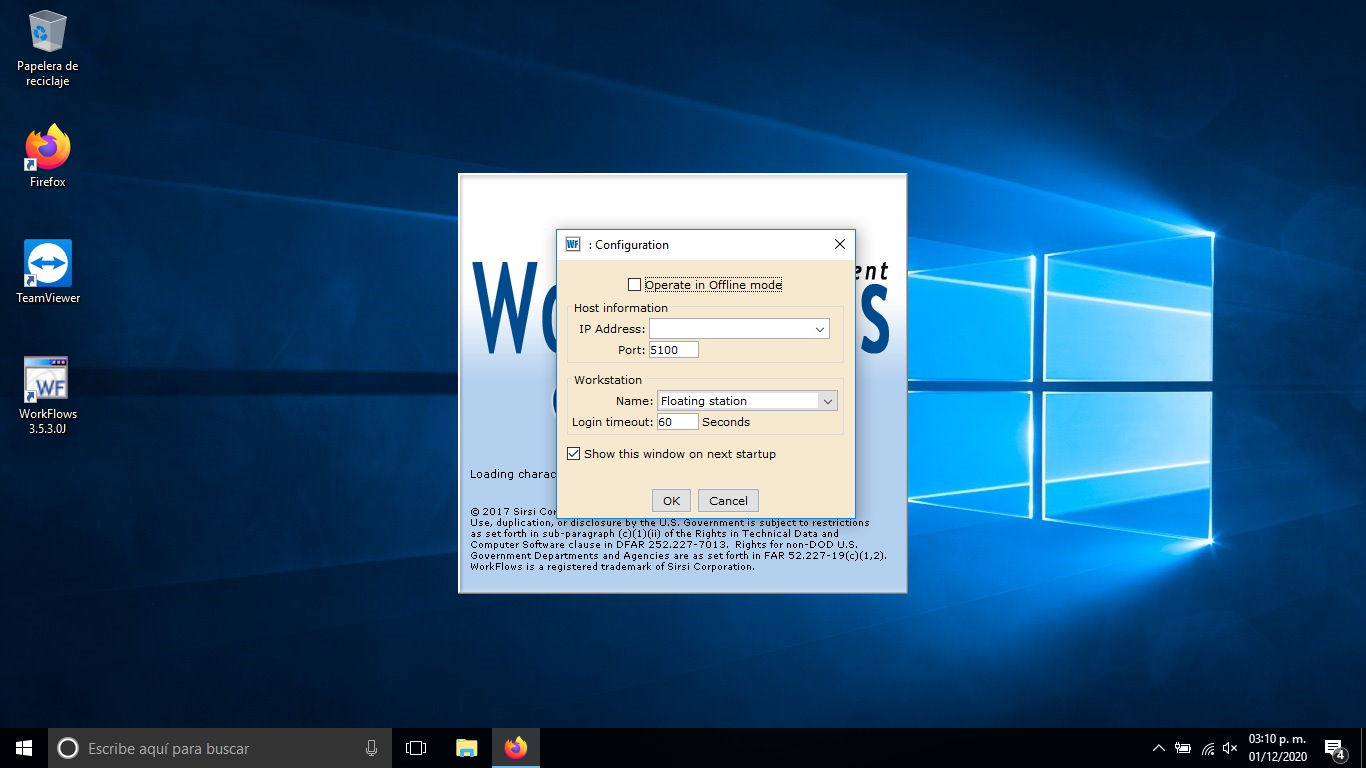Open the workstation Name dropdown
This screenshot has width=1366, height=768.
click(827, 401)
